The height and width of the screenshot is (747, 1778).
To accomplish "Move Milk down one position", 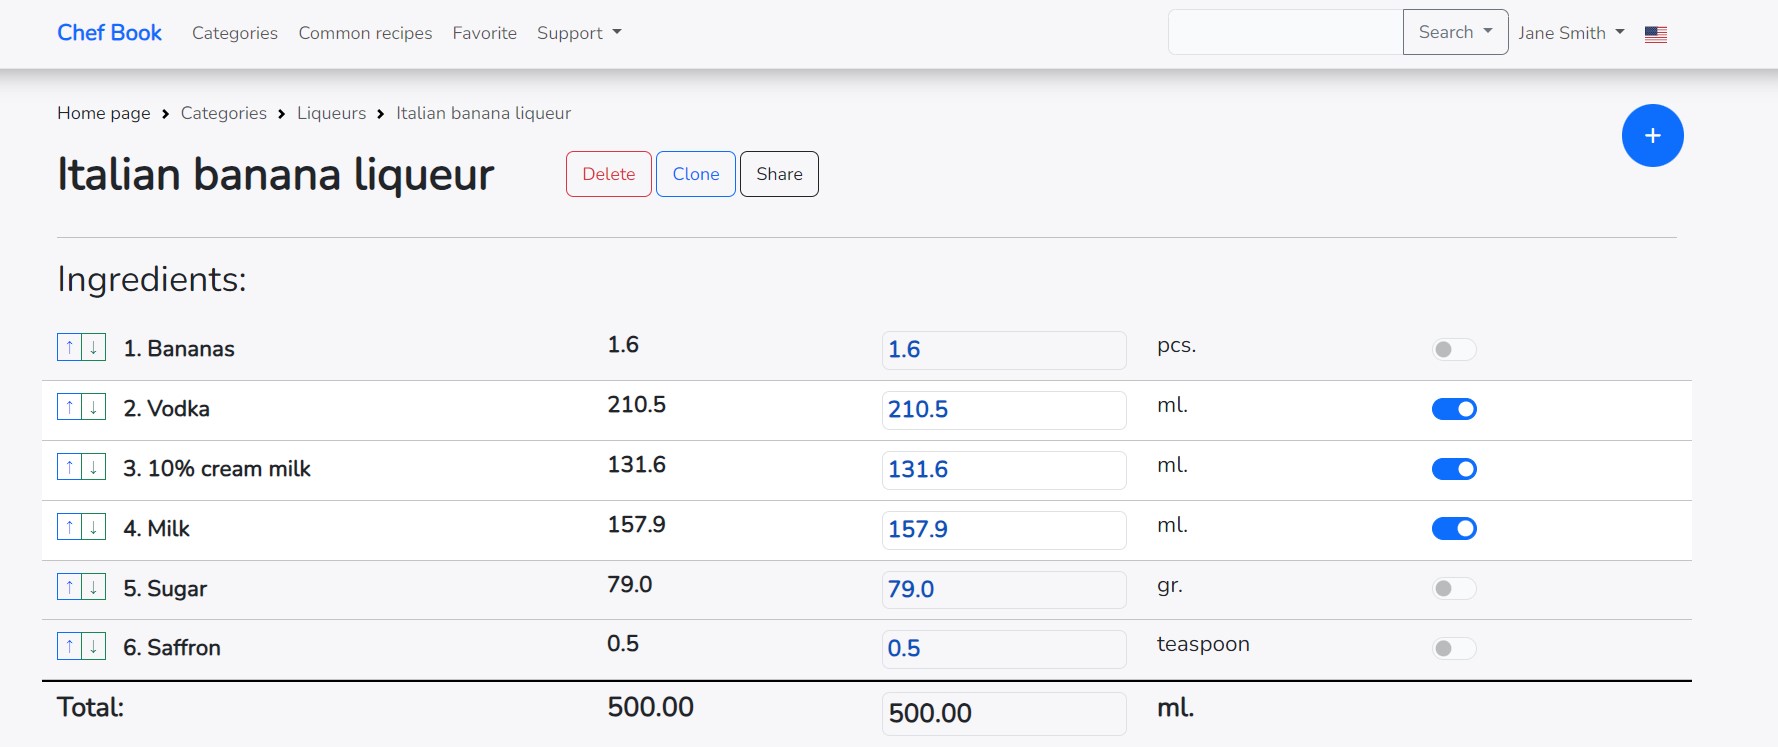I will 94,528.
